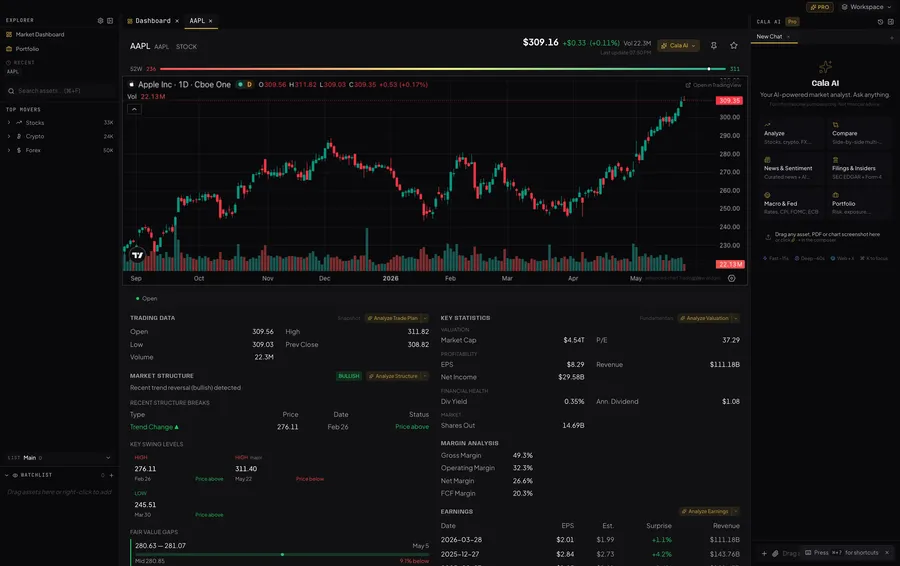Open the Workspace dropdown menu
This screenshot has width=900, height=566.
866,7
